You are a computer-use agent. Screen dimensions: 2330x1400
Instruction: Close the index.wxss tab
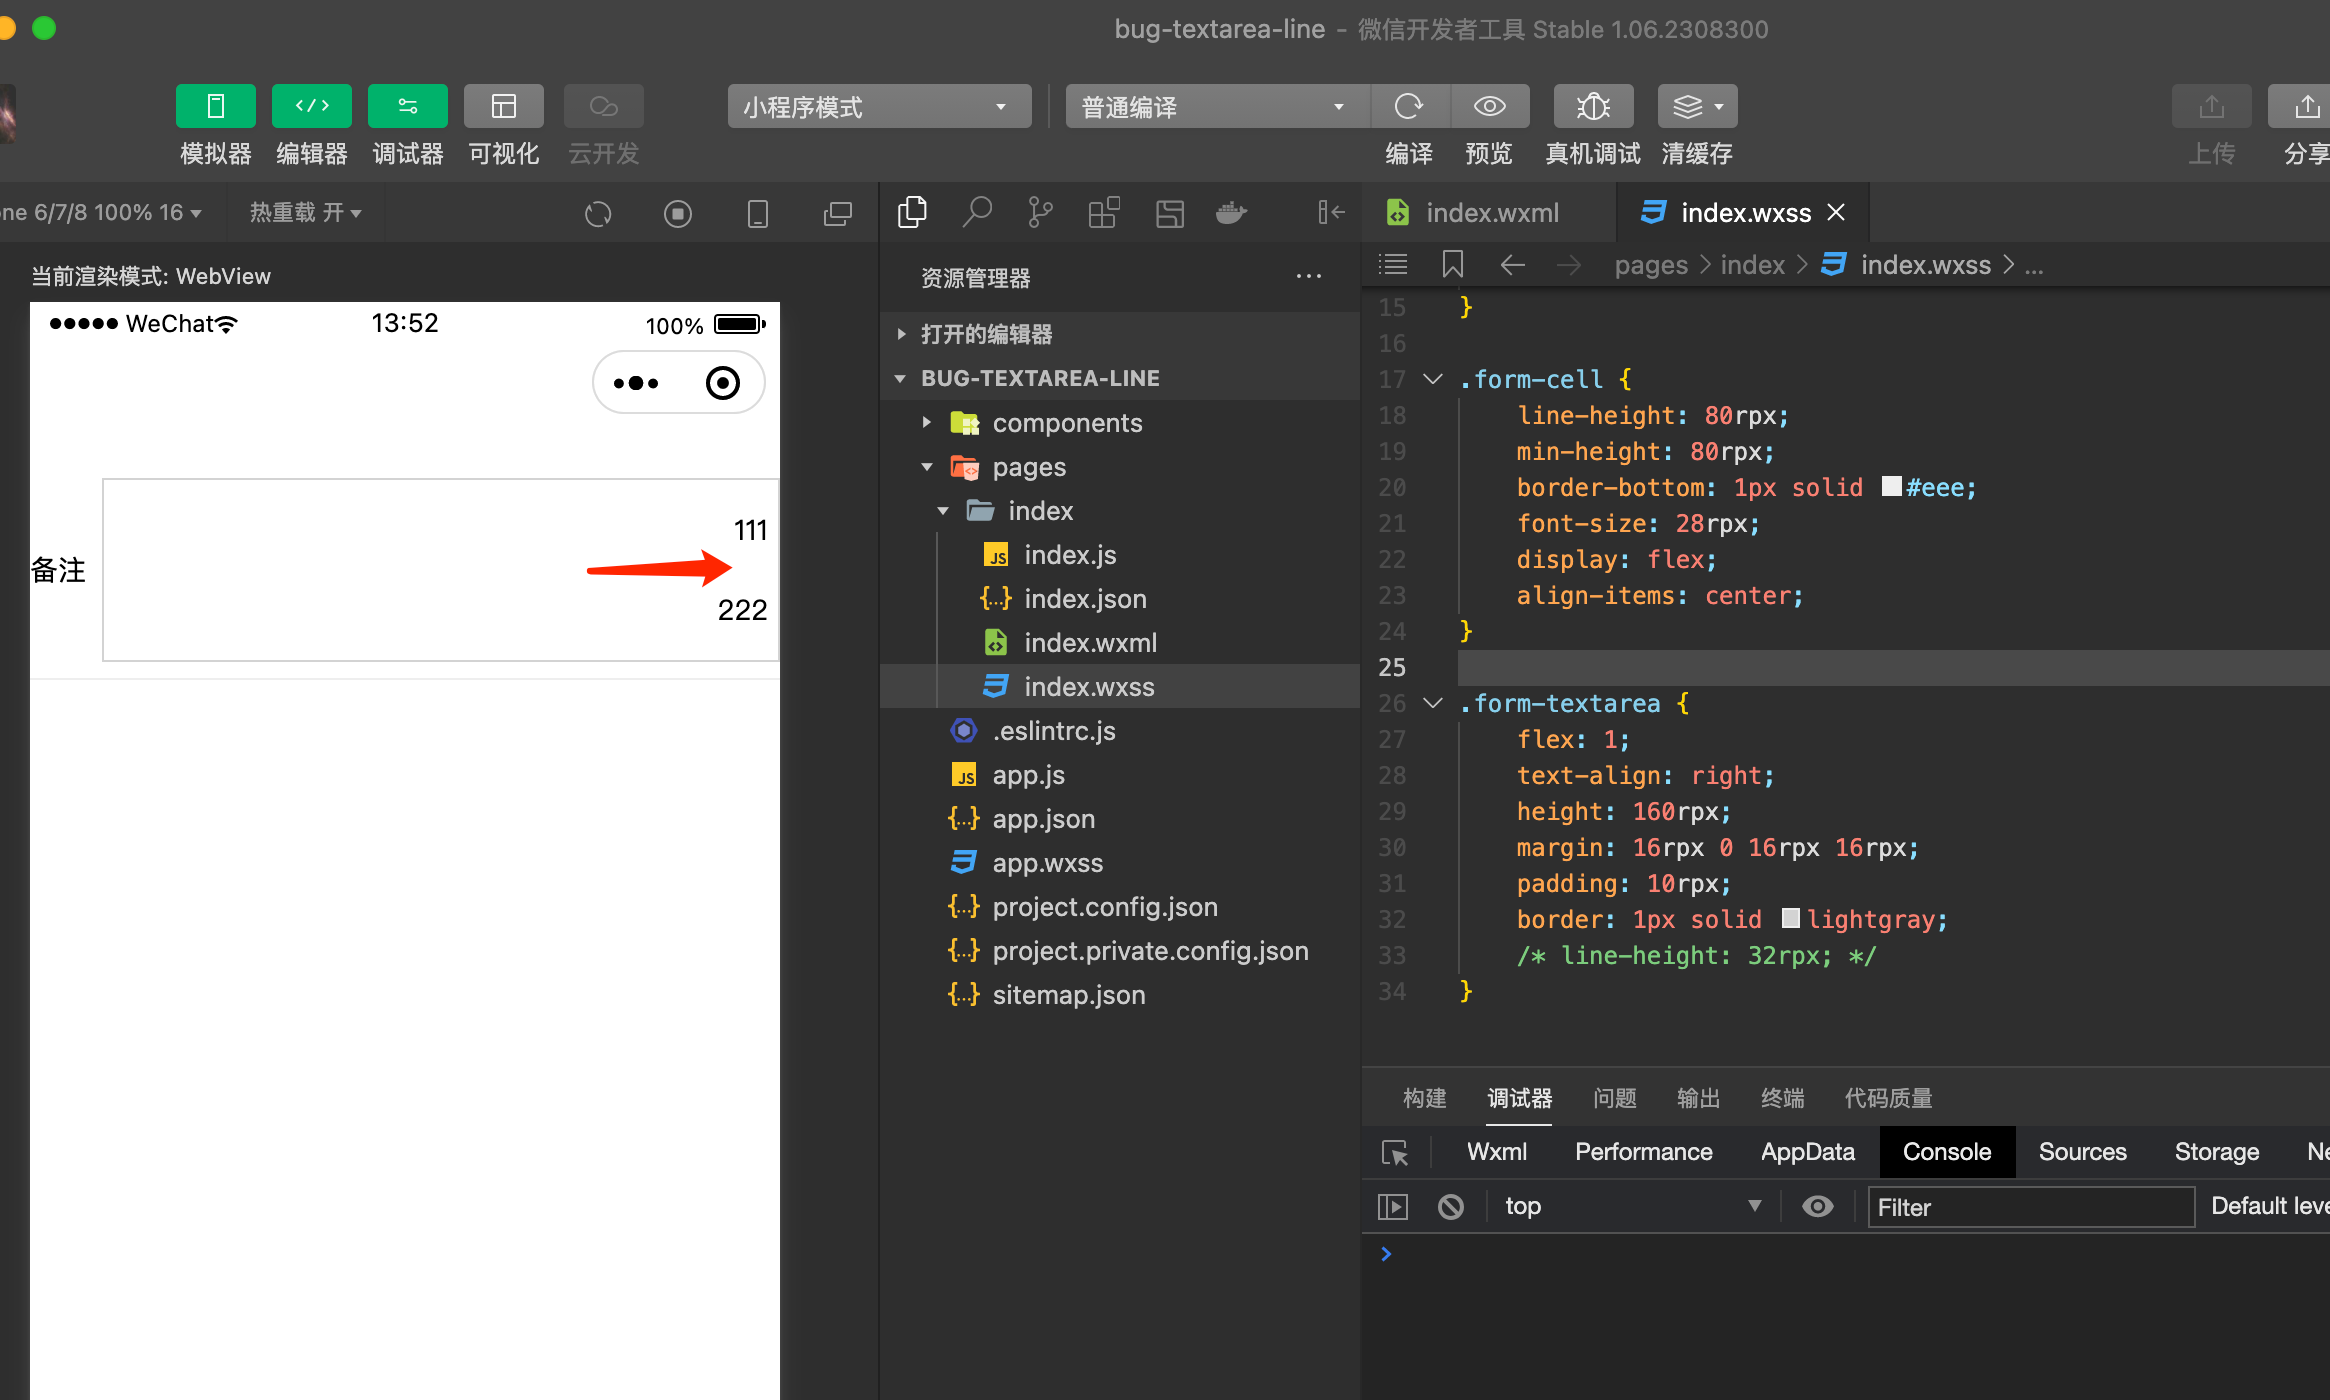pos(1836,212)
